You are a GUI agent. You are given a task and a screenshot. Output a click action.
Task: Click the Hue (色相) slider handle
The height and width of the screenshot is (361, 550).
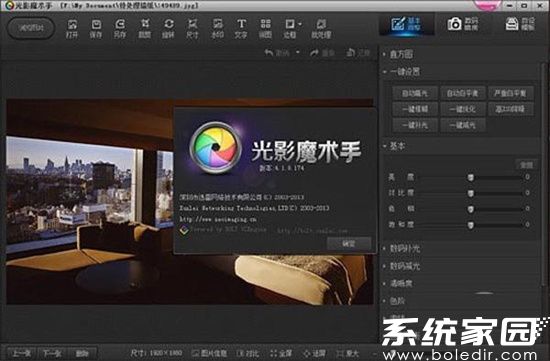point(471,209)
